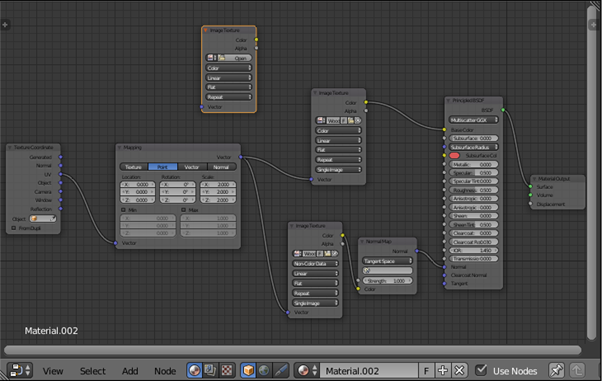Click BSDF output socket on Principled BSDF
Image resolution: width=602 pixels, height=381 pixels.
(x=503, y=110)
